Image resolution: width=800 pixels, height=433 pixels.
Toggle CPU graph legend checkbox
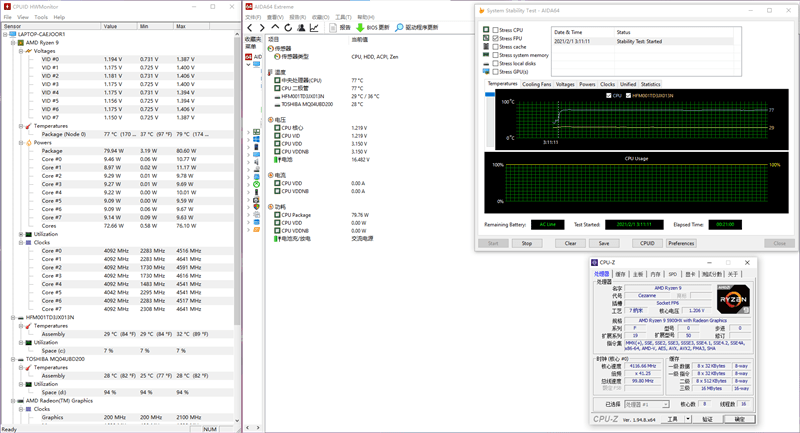coord(609,95)
